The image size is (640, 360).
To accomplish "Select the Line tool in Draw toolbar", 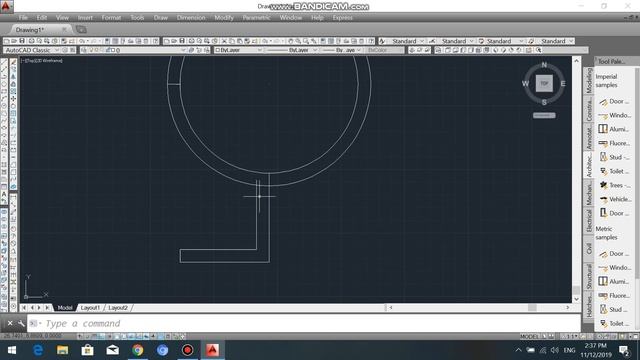I will tap(4, 62).
